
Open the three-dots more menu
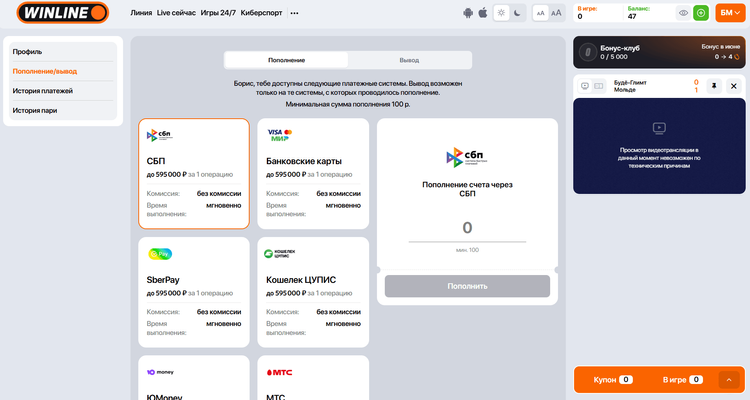coord(295,13)
